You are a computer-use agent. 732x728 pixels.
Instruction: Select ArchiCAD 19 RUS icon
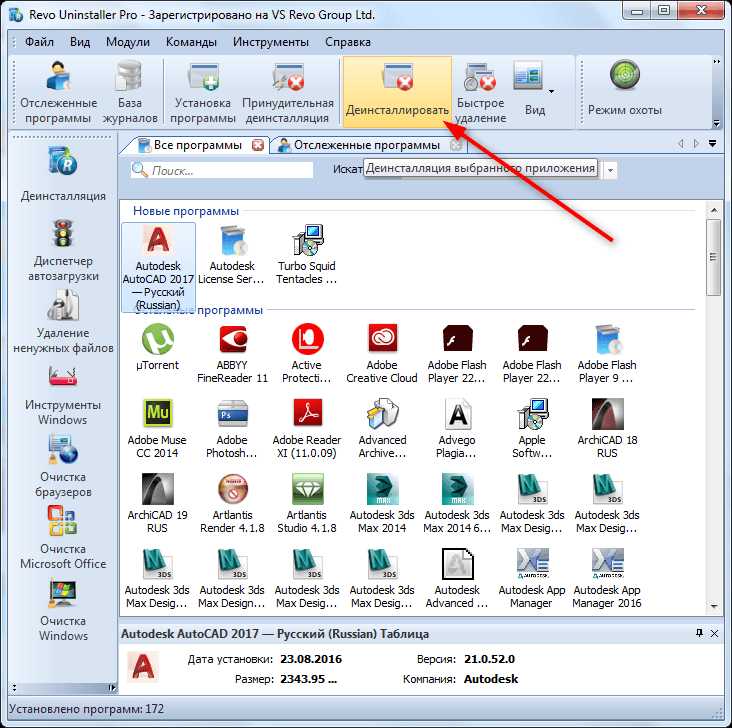click(157, 503)
